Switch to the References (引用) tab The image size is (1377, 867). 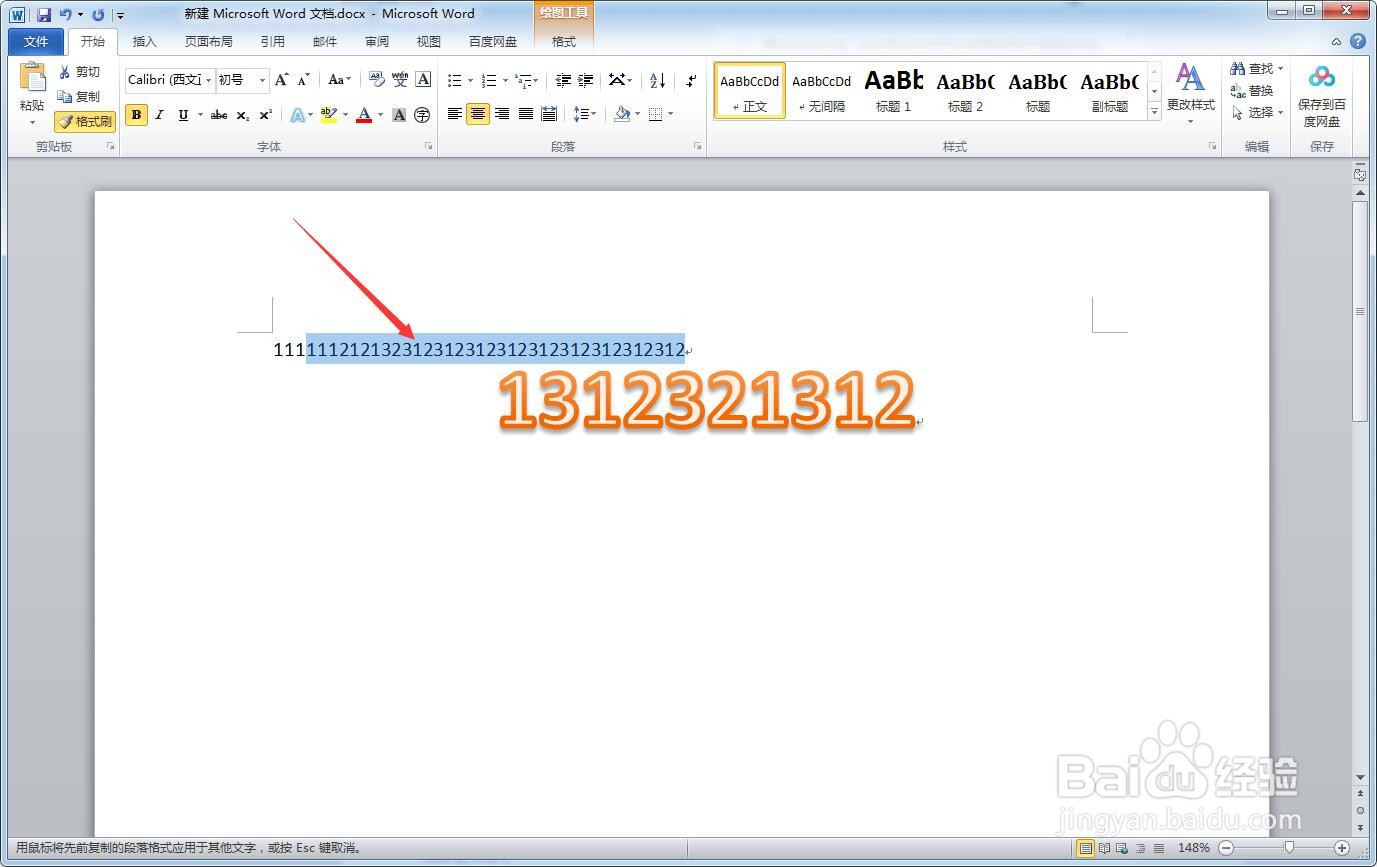click(x=273, y=41)
